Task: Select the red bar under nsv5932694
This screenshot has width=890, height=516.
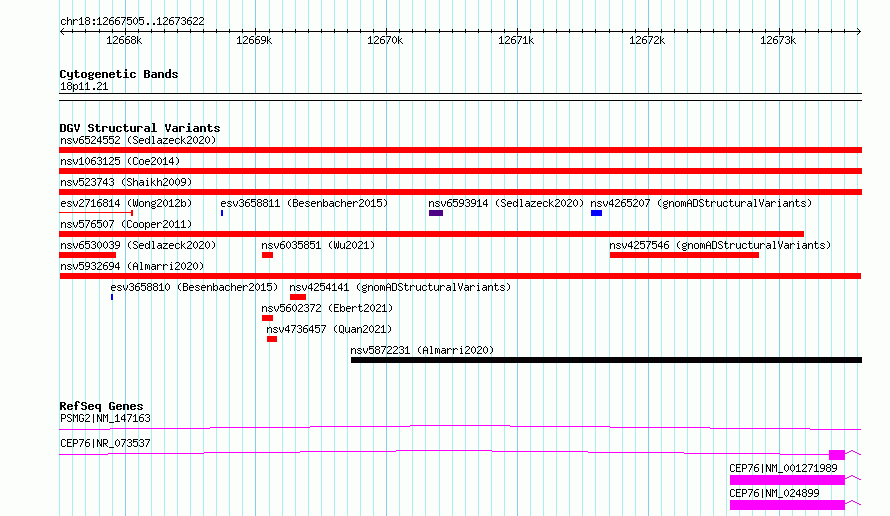Action: click(x=460, y=276)
